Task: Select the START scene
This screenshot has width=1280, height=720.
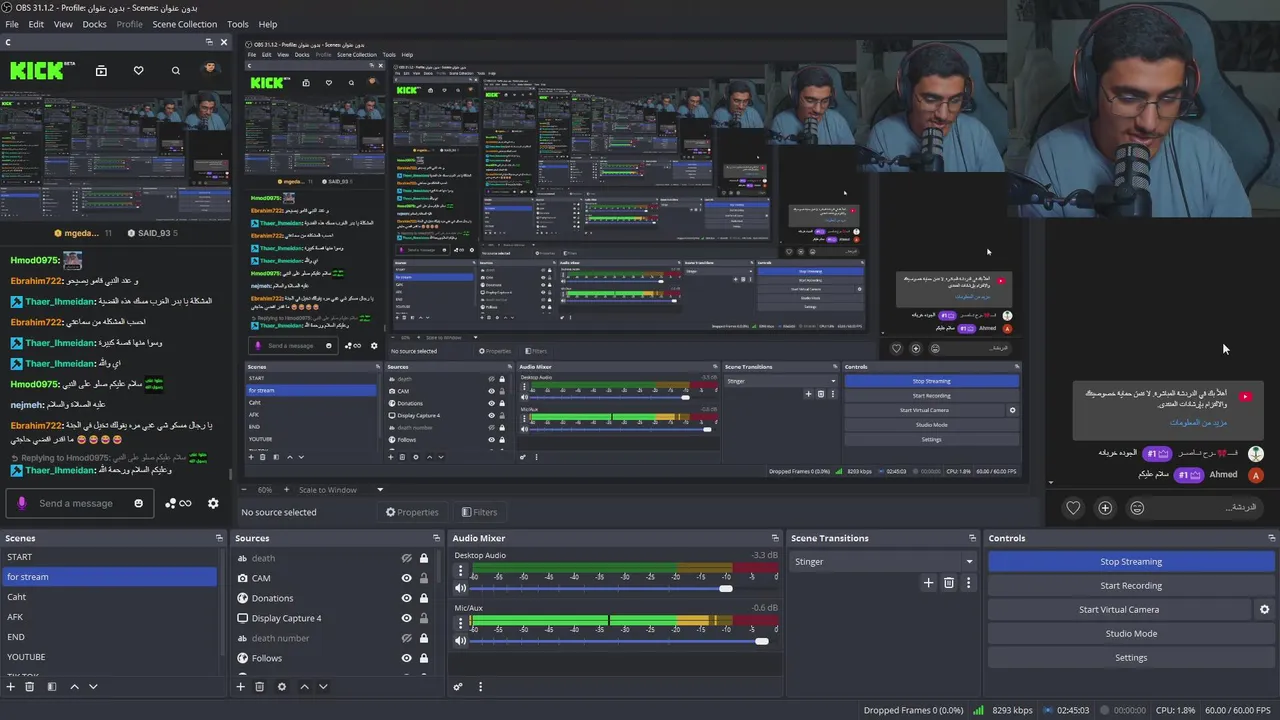Action: tap(110, 557)
